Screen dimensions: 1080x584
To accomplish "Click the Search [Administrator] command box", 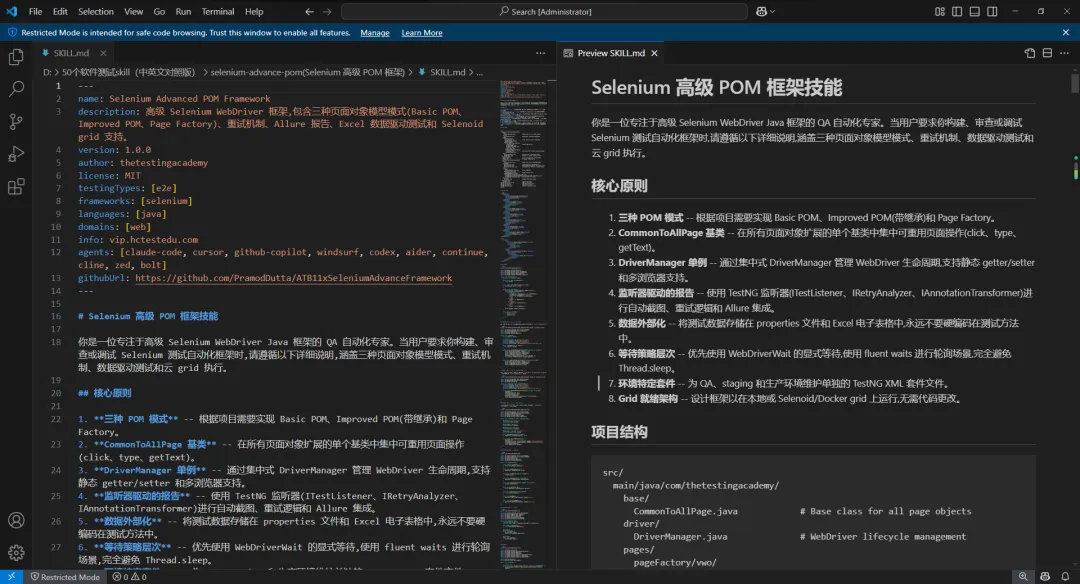I will coord(544,12).
